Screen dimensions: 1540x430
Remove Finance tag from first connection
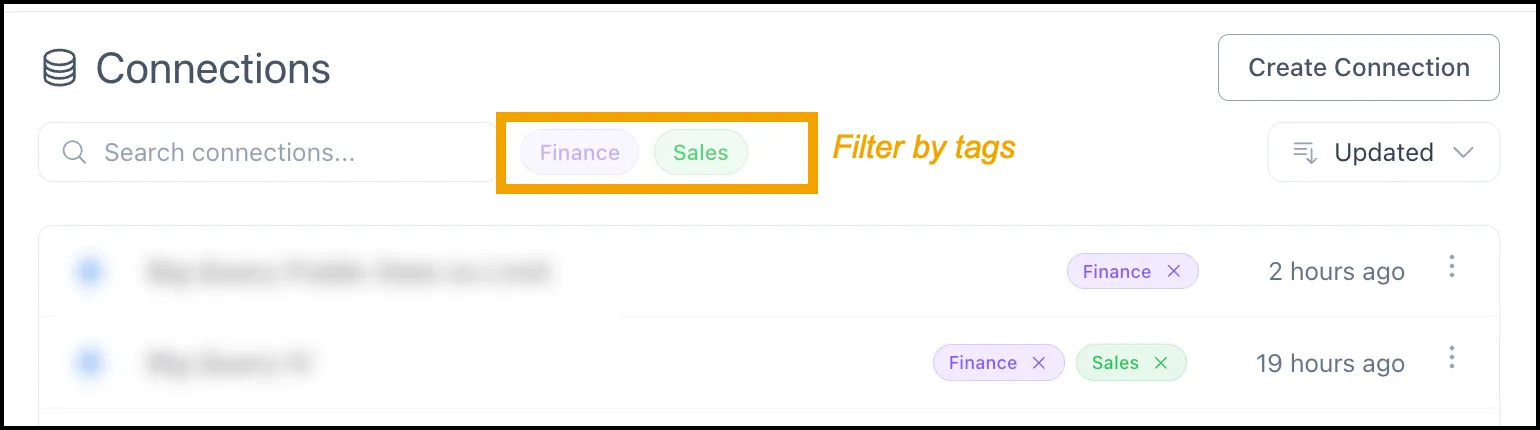tap(1174, 271)
